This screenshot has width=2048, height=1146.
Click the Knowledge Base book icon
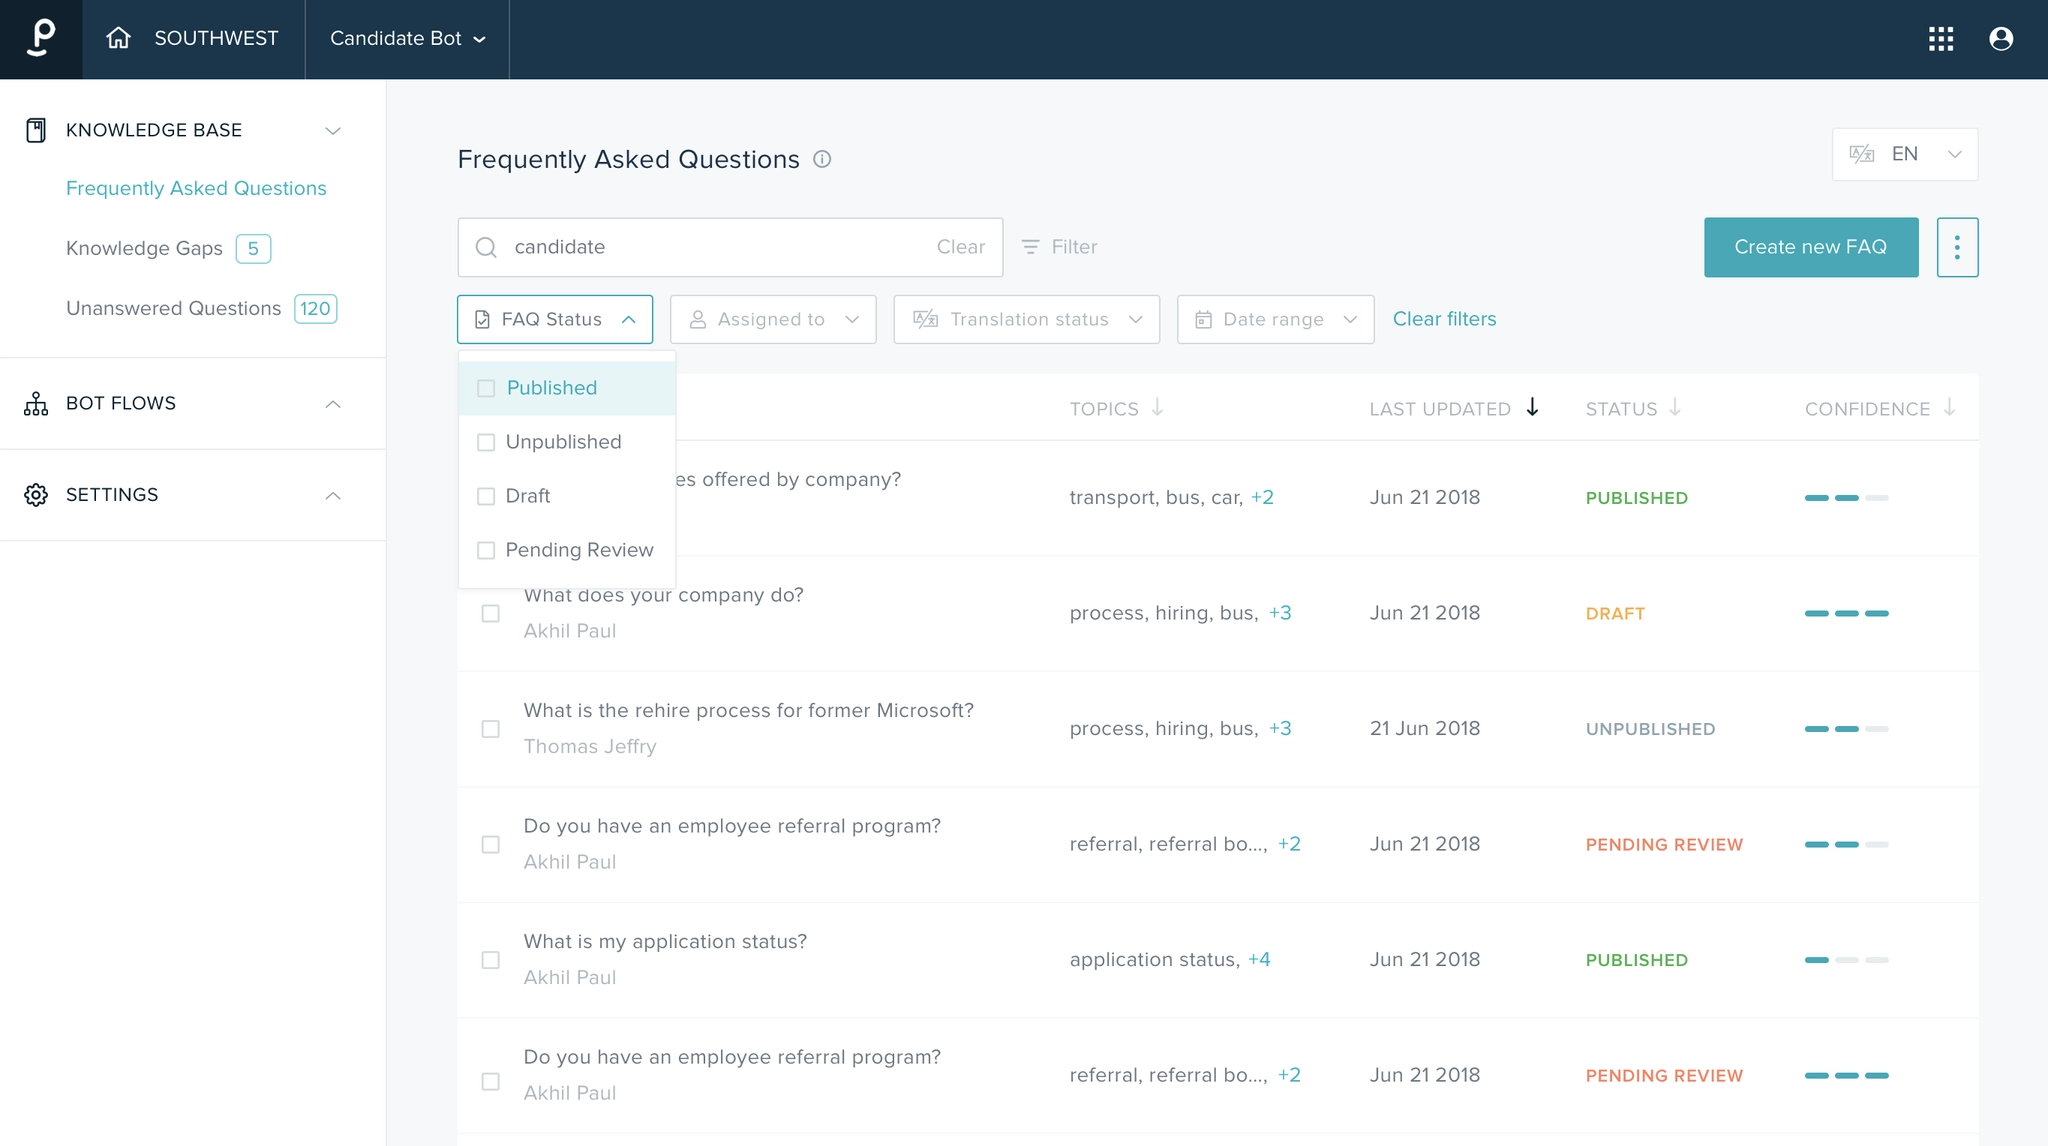point(36,130)
